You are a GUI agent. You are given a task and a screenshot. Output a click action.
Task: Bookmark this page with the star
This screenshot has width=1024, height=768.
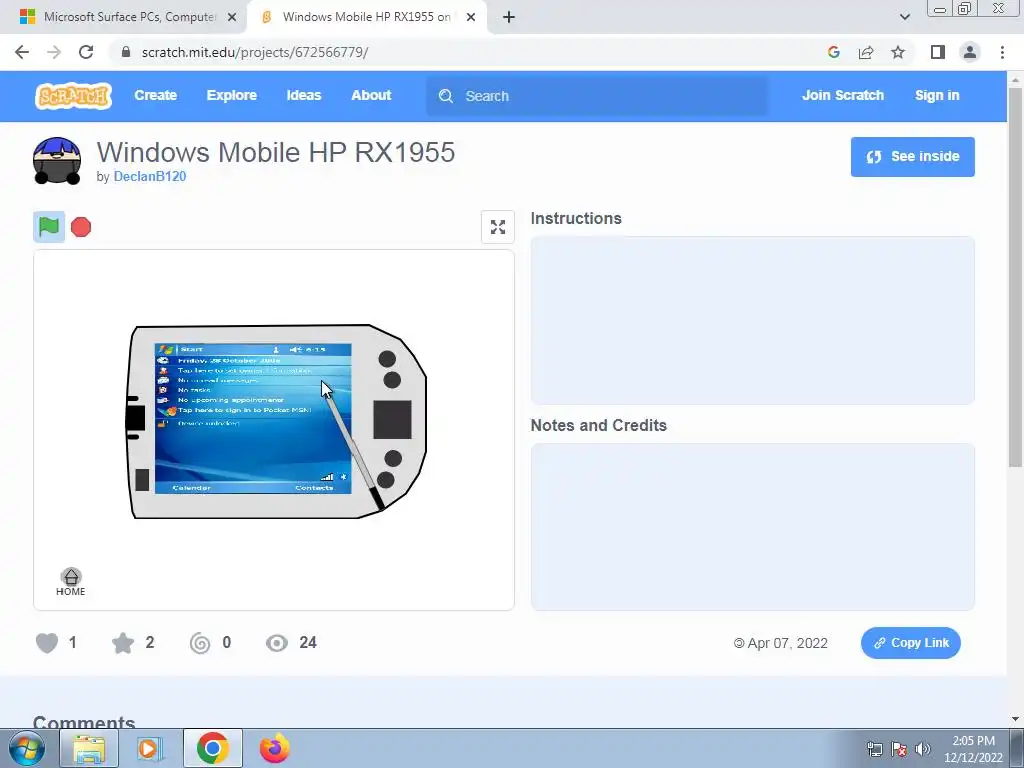pos(898,52)
